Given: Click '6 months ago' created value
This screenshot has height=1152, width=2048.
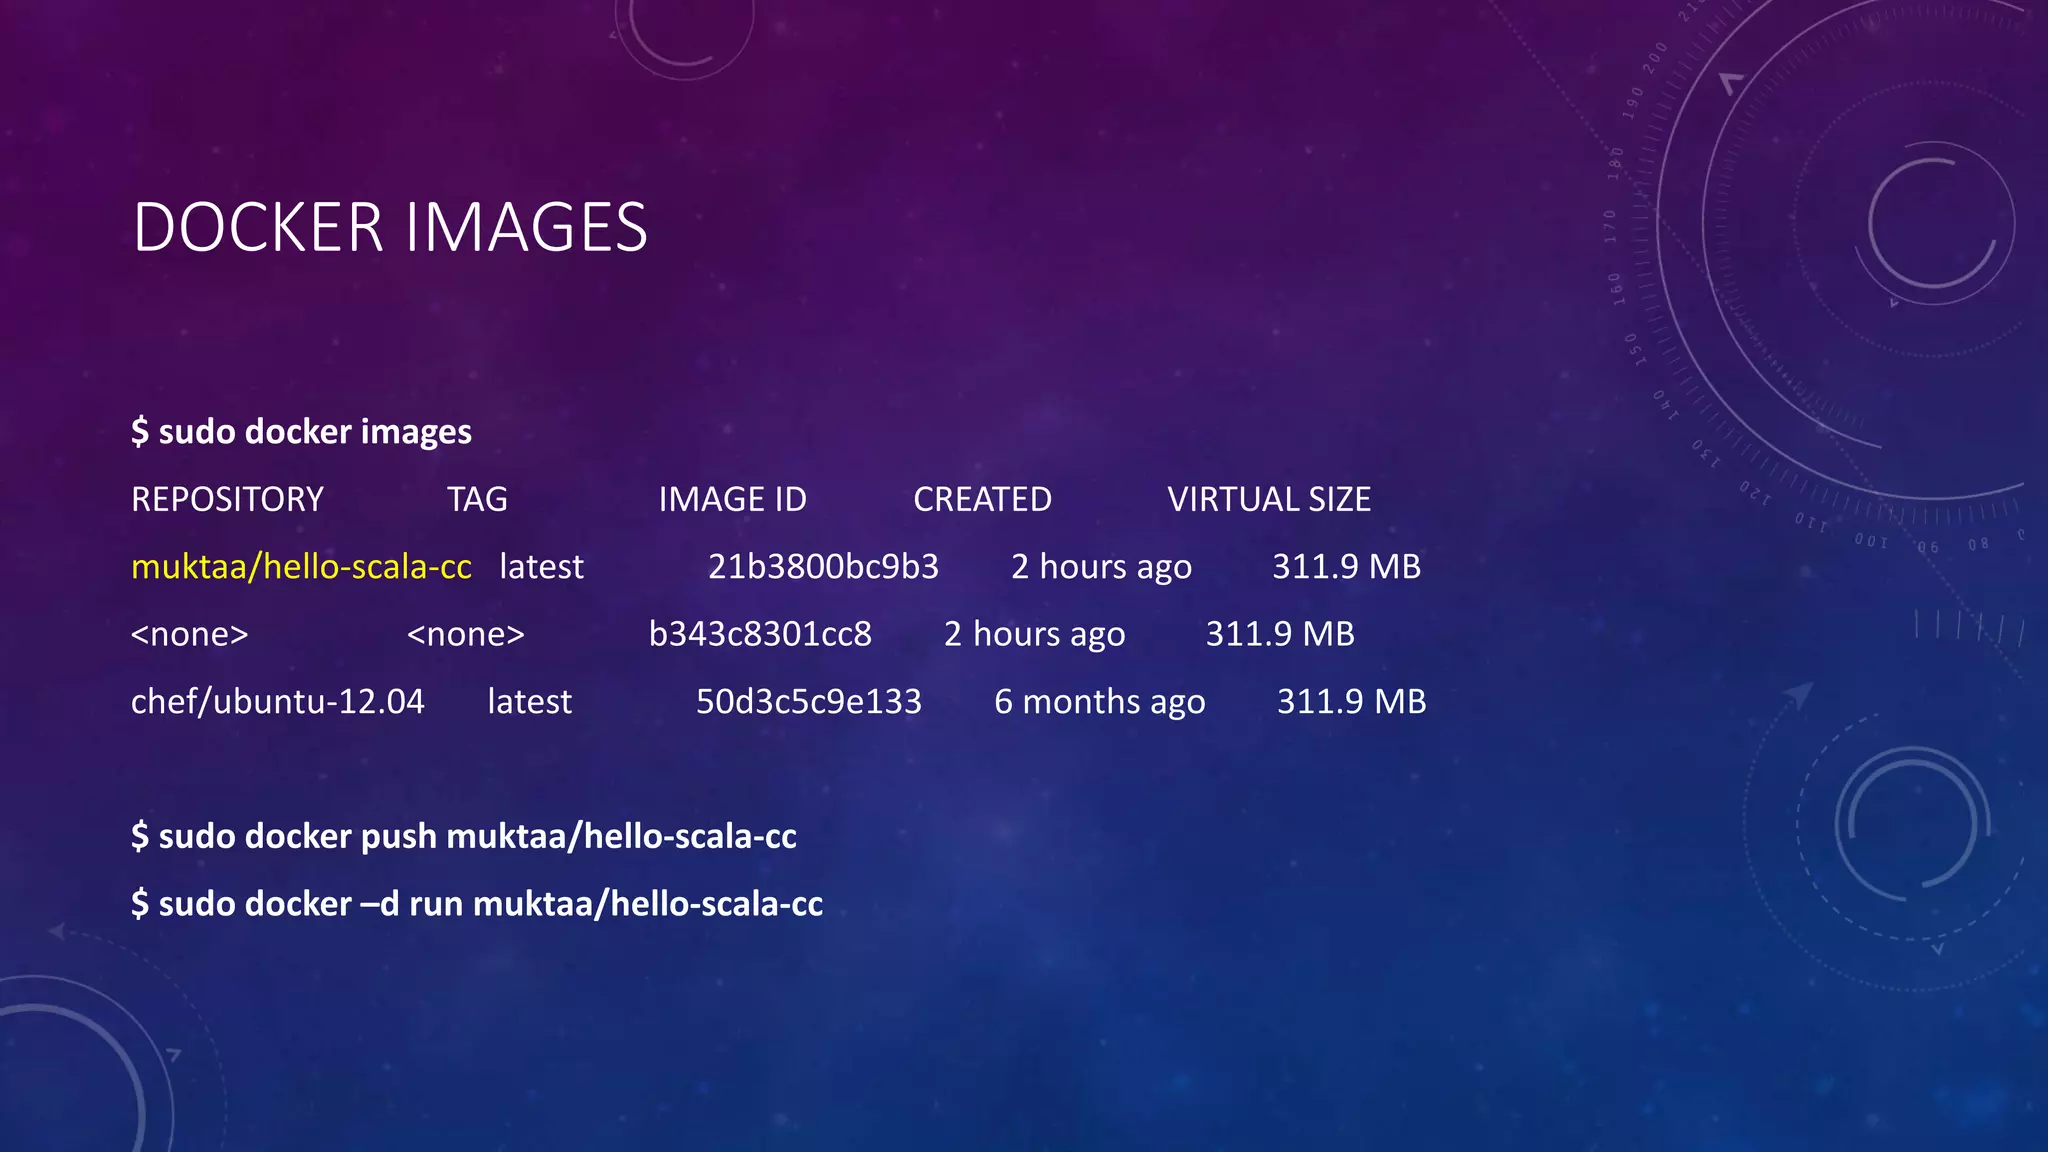Looking at the screenshot, I should tap(1099, 703).
